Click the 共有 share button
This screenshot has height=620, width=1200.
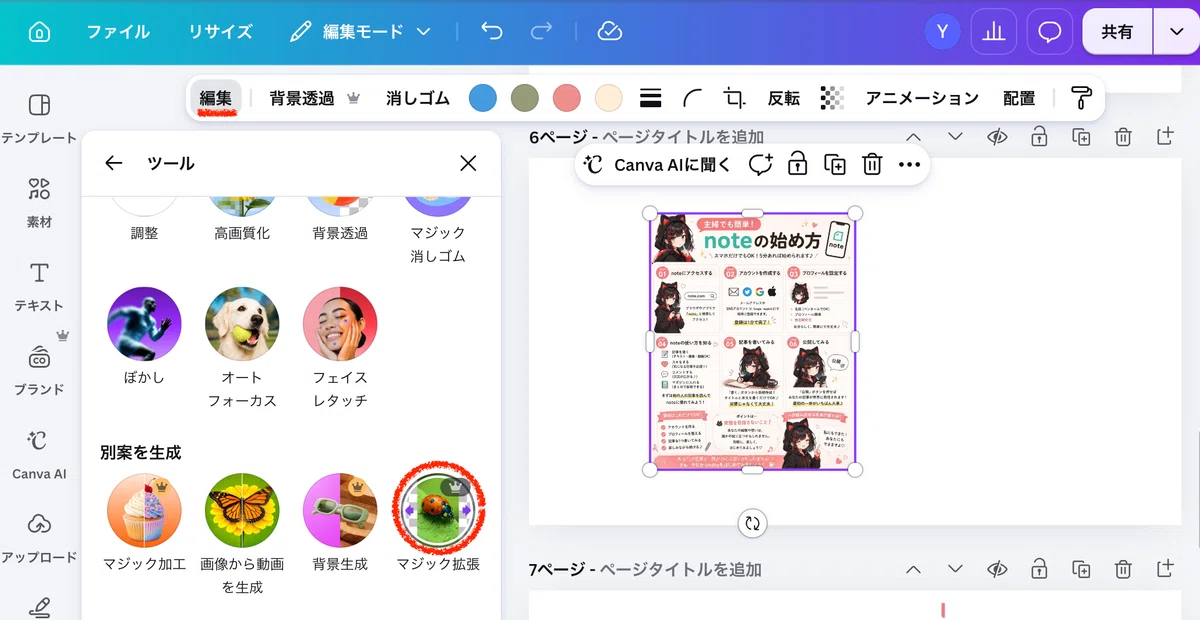point(1117,32)
